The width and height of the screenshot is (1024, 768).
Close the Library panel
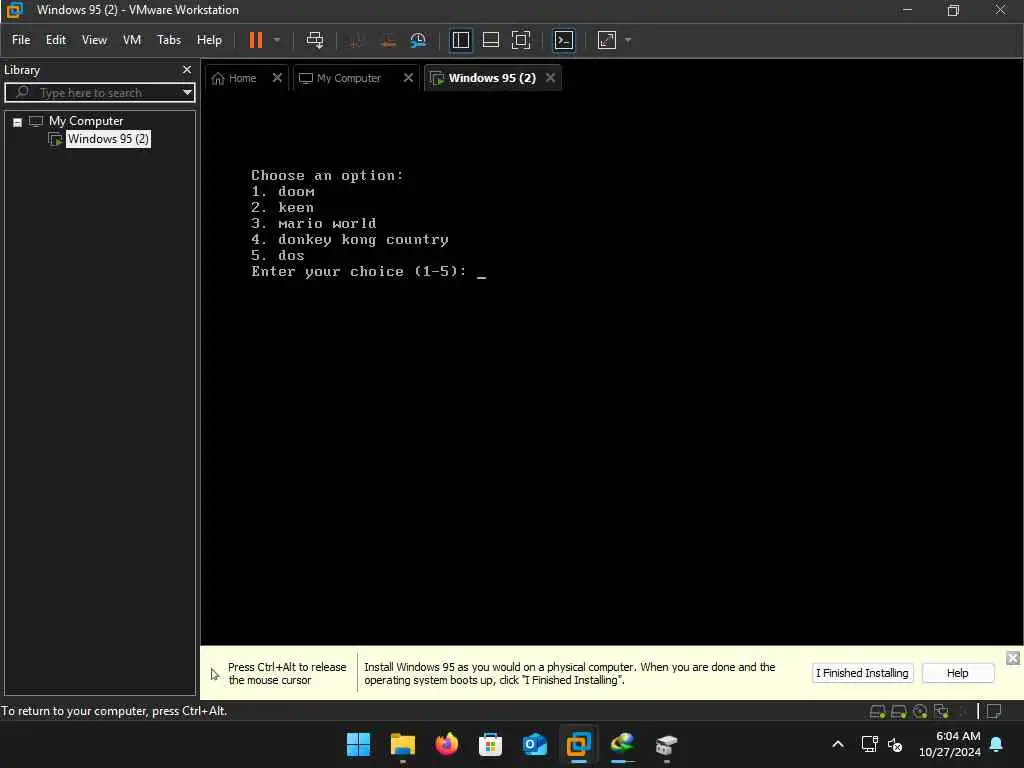(x=187, y=70)
